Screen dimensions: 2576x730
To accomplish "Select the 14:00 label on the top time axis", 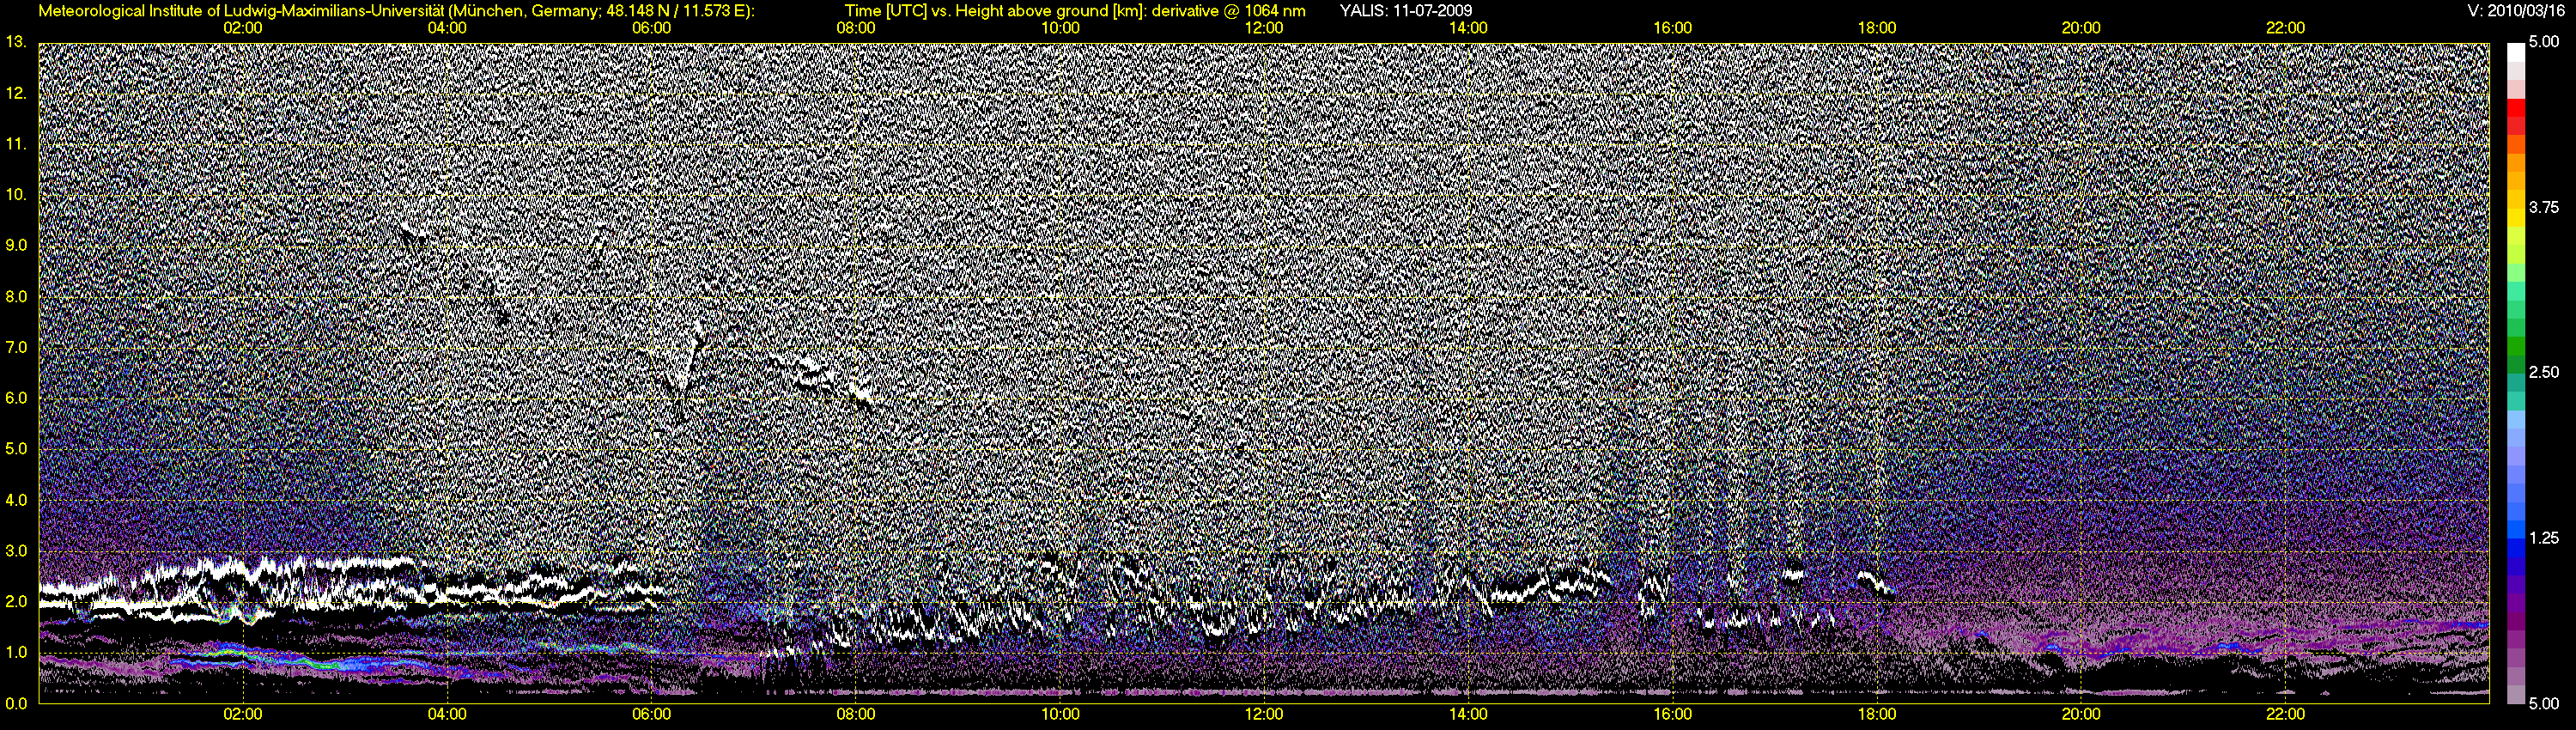I will pos(1468,28).
